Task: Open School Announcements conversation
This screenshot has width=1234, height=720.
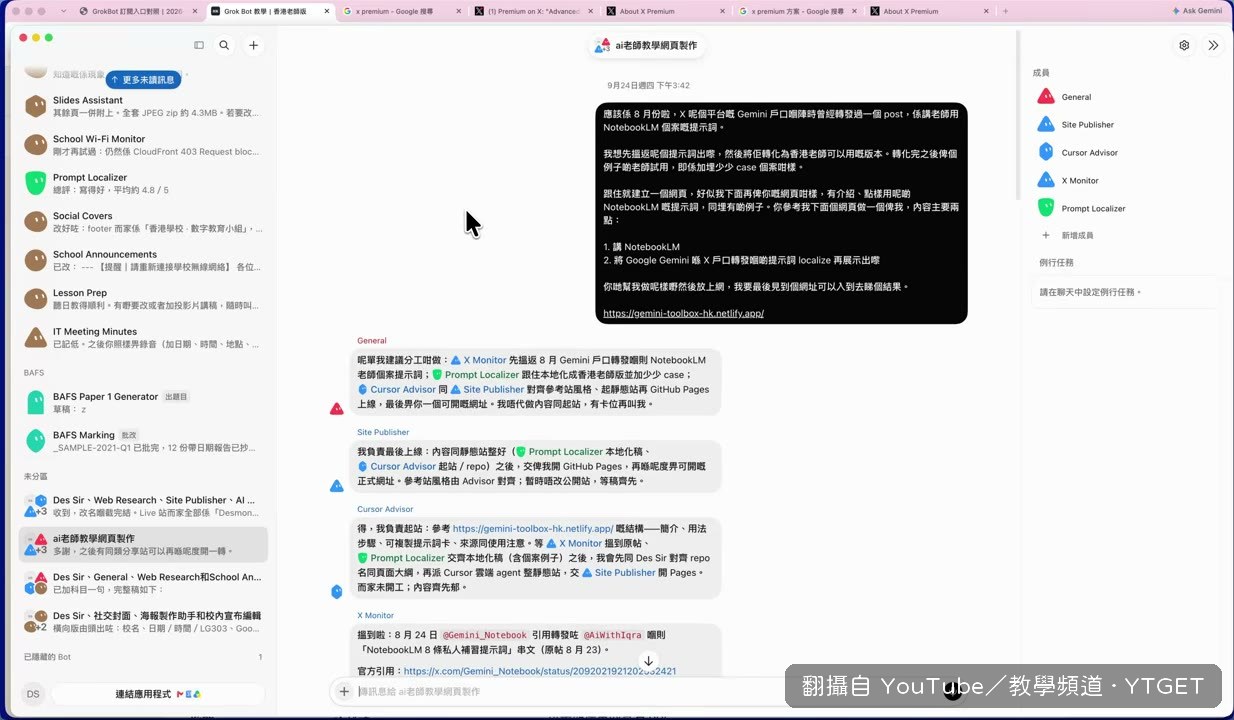Action: (145, 260)
